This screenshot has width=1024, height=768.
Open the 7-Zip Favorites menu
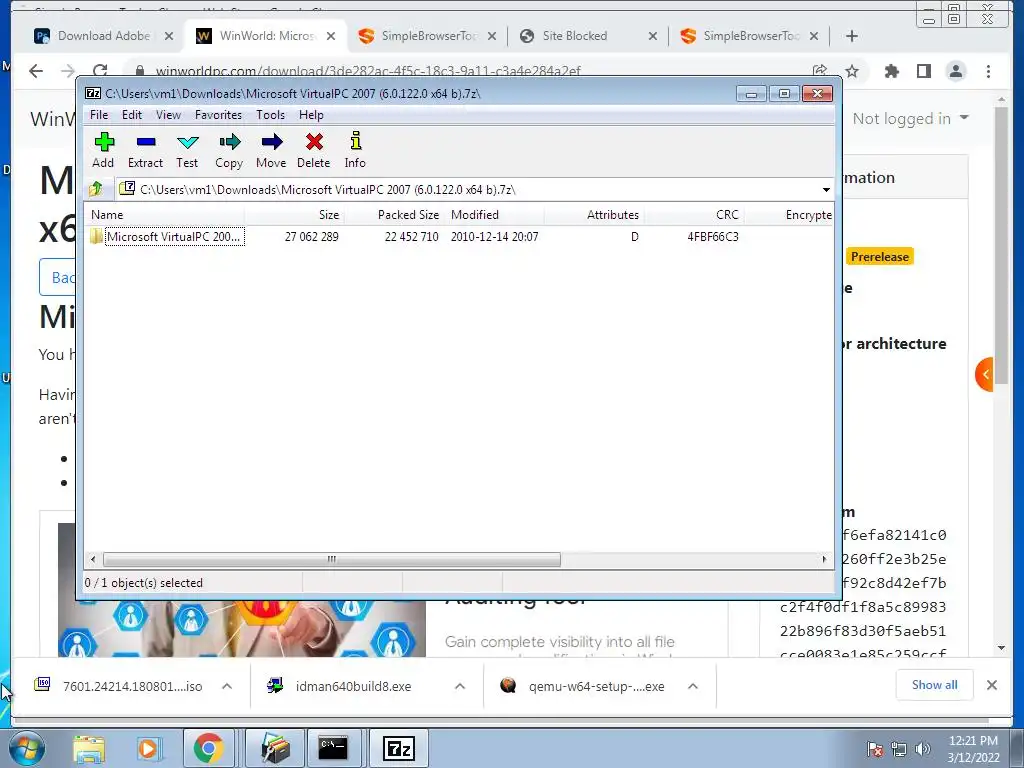(x=218, y=115)
